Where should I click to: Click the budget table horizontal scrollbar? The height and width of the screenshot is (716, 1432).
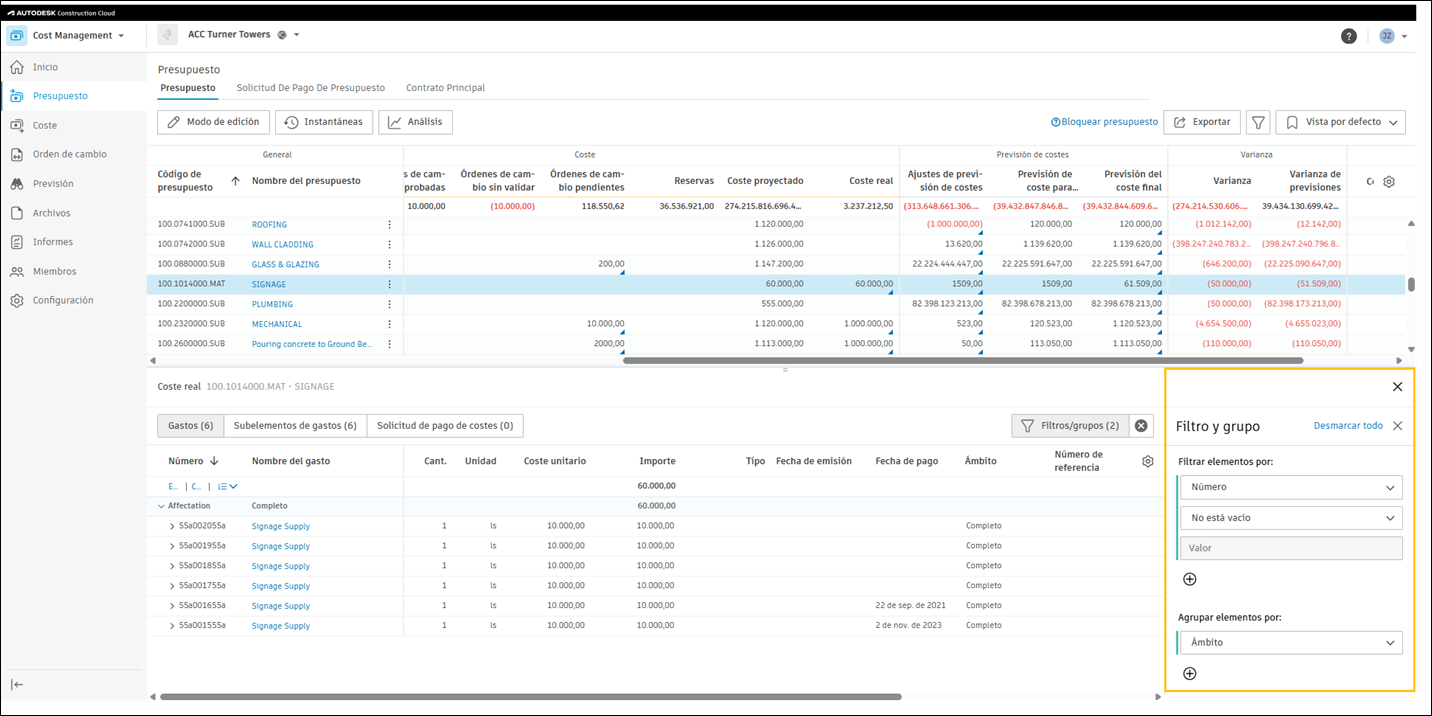click(x=962, y=360)
